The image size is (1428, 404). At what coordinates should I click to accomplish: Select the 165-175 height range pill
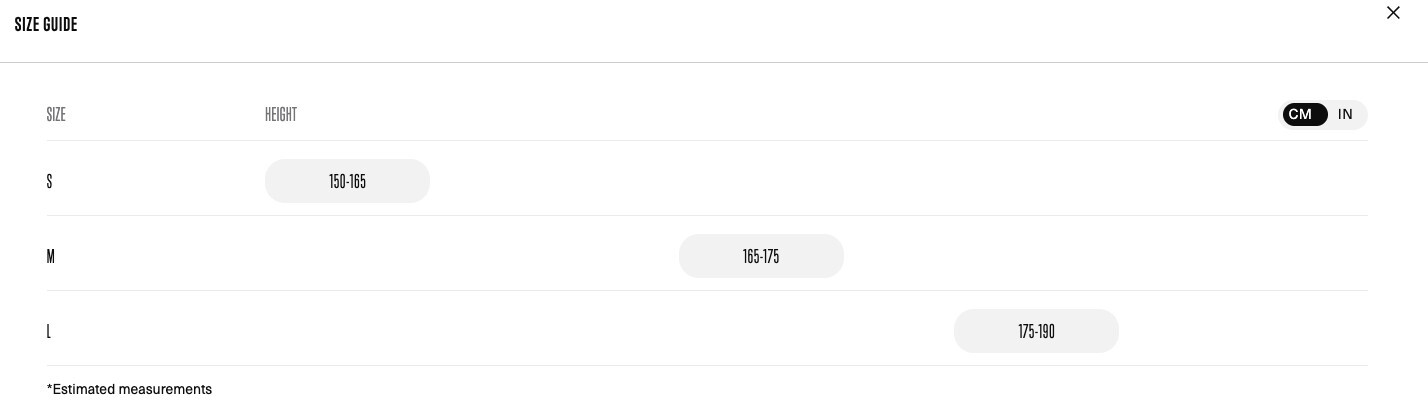click(761, 256)
